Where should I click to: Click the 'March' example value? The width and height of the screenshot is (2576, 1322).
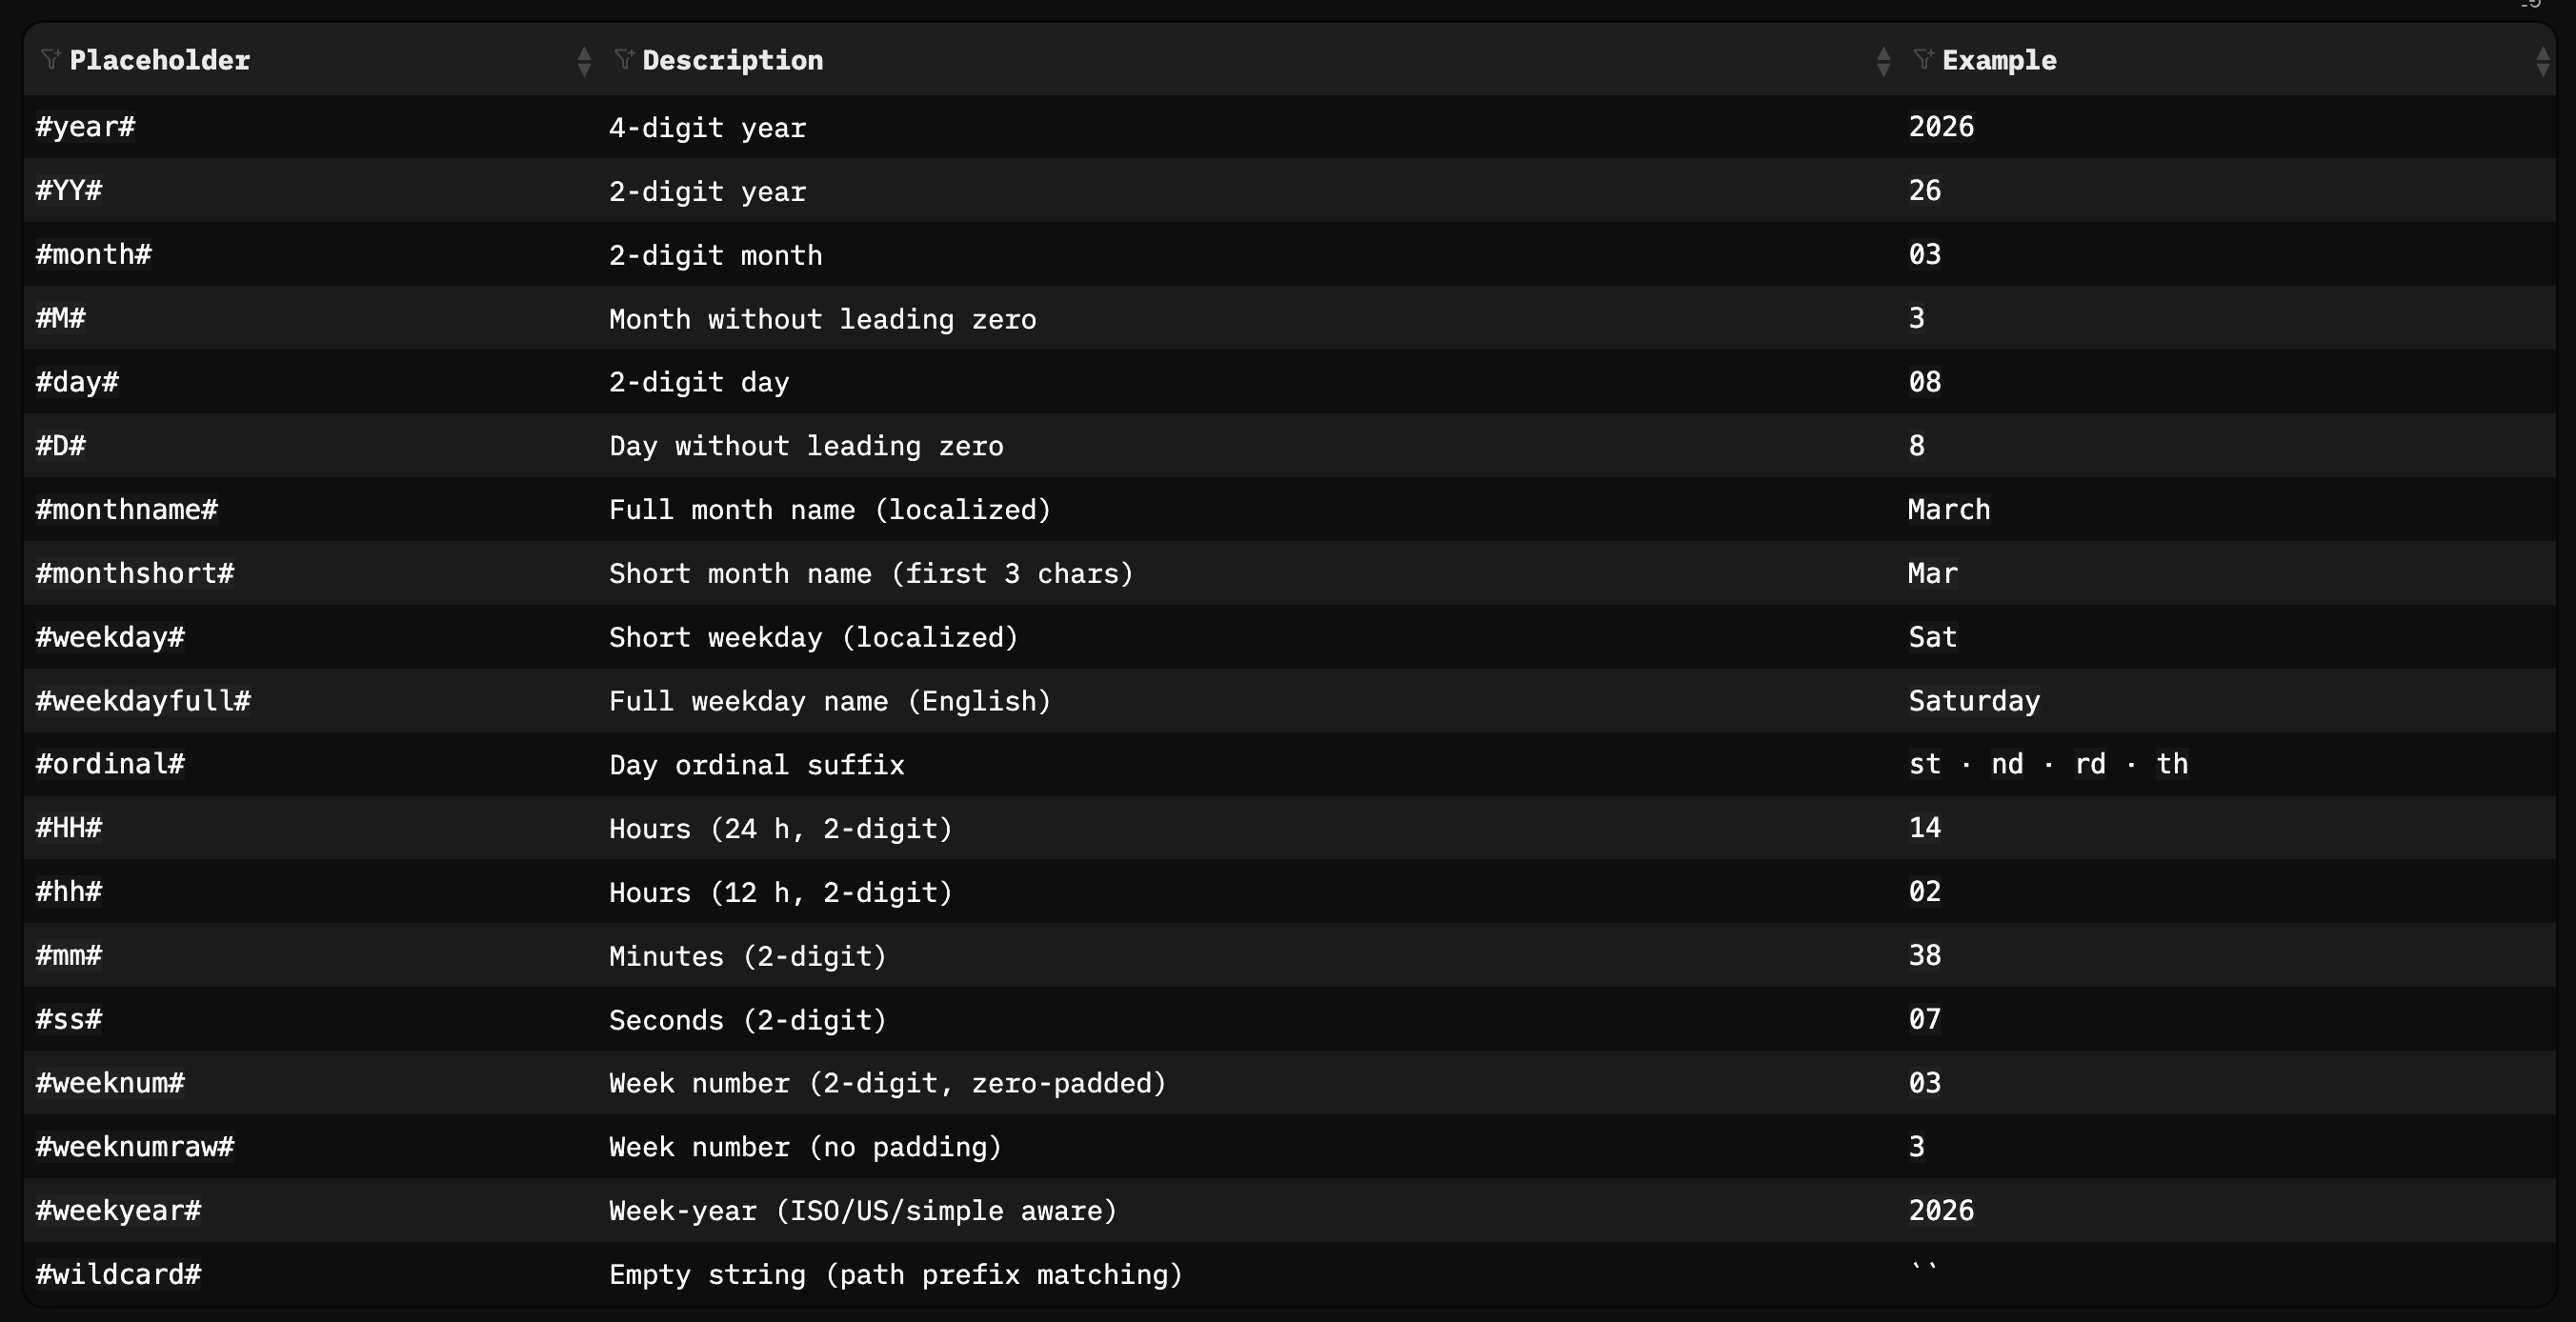pos(1949,510)
